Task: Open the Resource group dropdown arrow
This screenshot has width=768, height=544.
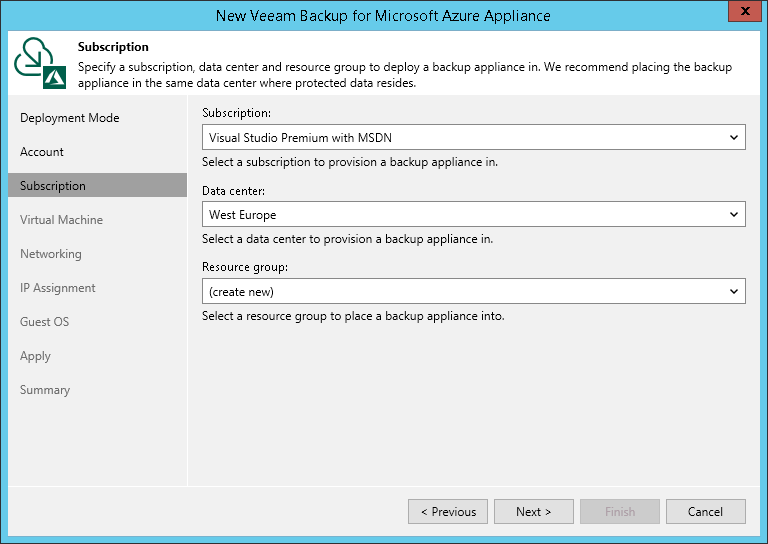Action: [x=734, y=291]
